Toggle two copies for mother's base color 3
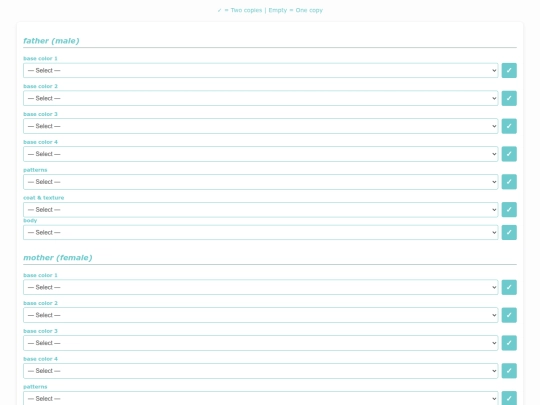 [x=509, y=343]
